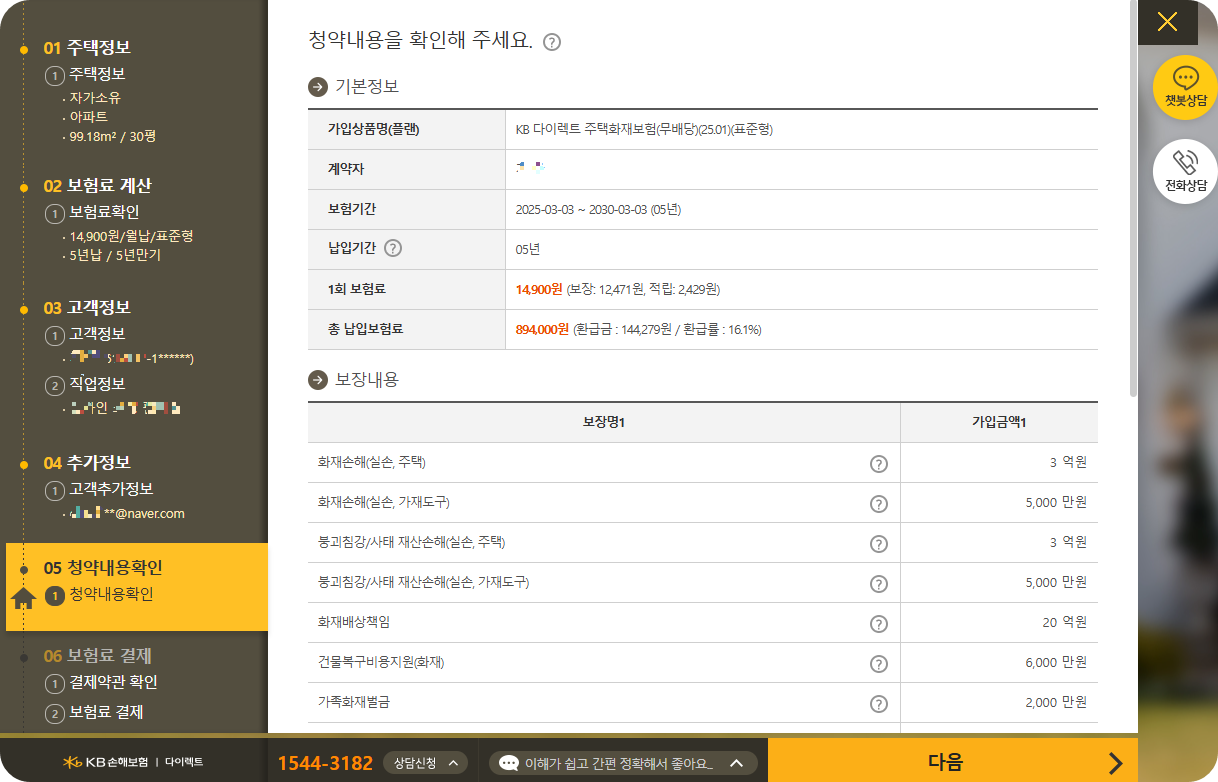
Task: Click arrow icon beside 기본정보 header
Action: click(x=318, y=87)
